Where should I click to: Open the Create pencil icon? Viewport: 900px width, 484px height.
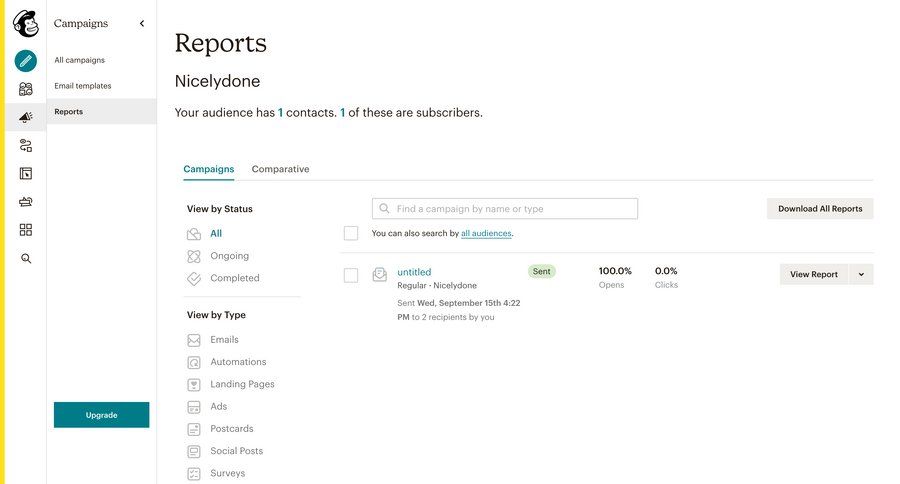click(26, 61)
